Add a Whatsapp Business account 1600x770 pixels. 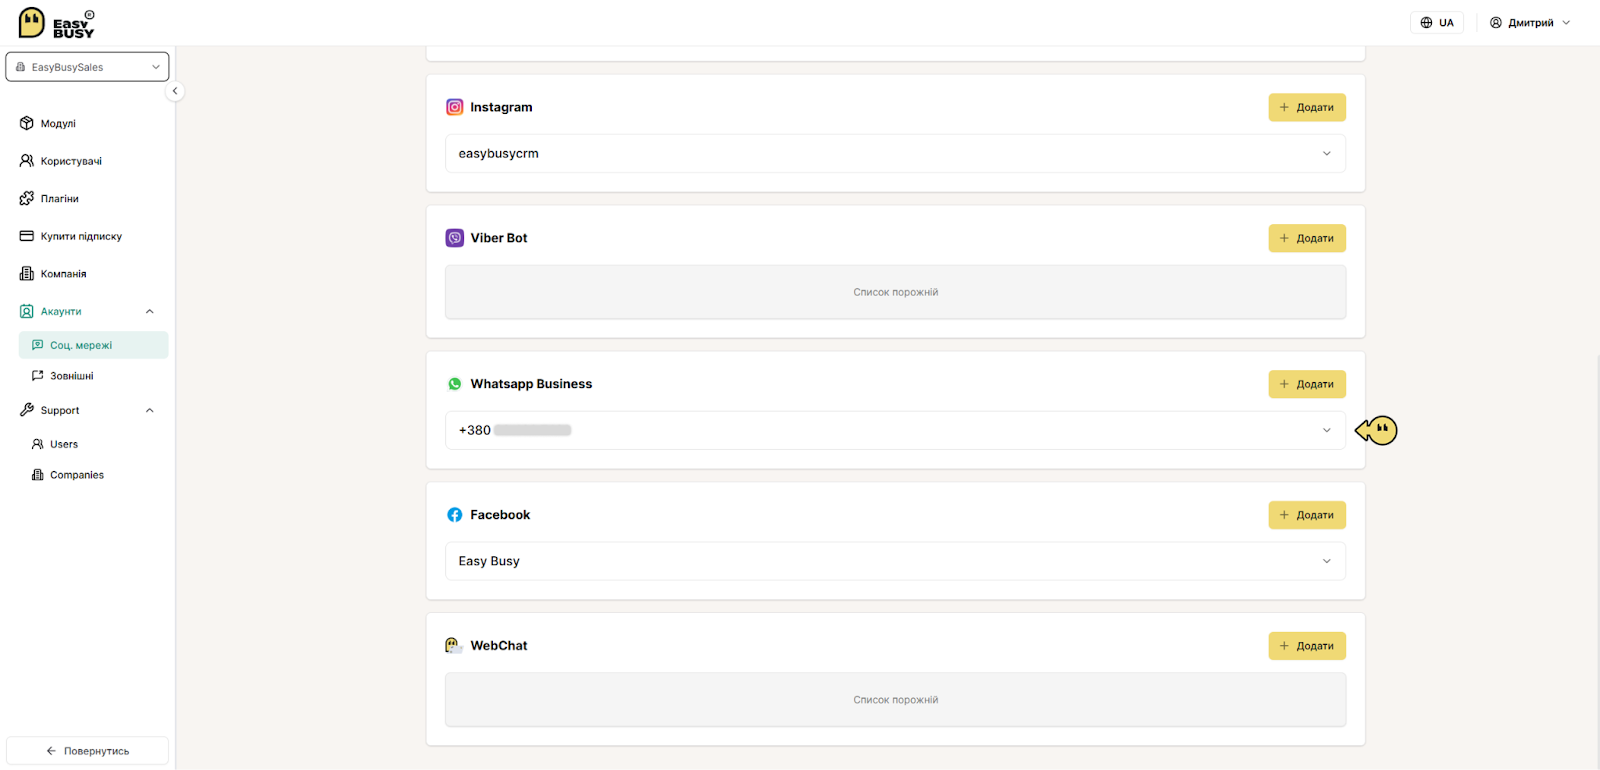(x=1307, y=384)
